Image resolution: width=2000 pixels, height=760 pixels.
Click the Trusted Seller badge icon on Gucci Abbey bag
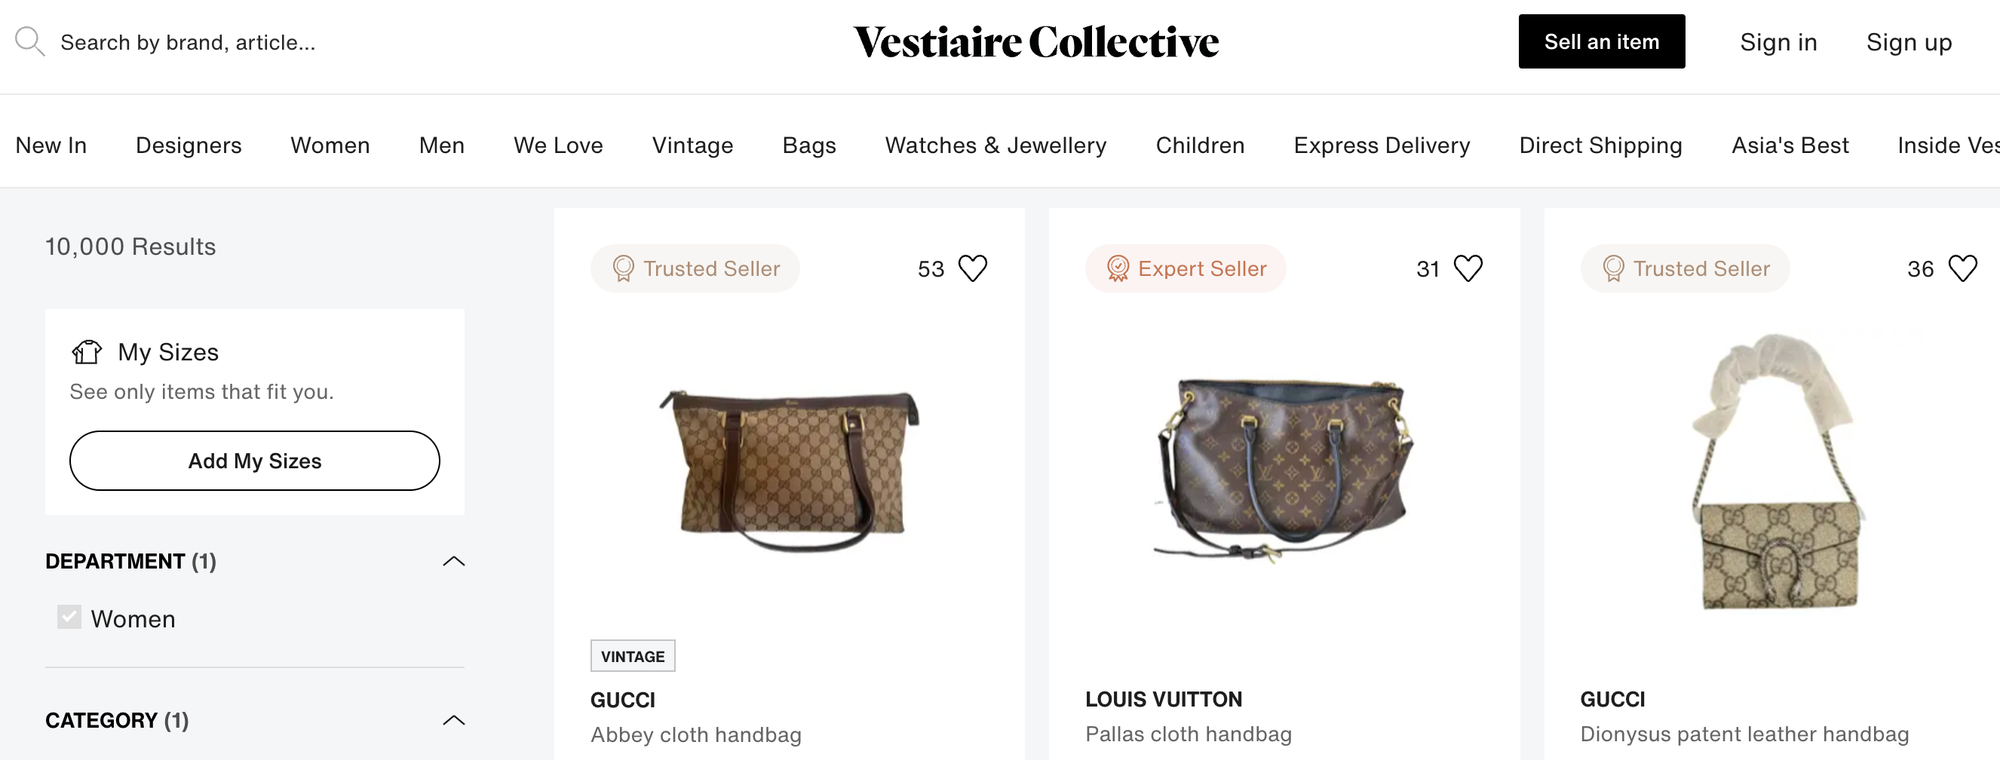(623, 268)
